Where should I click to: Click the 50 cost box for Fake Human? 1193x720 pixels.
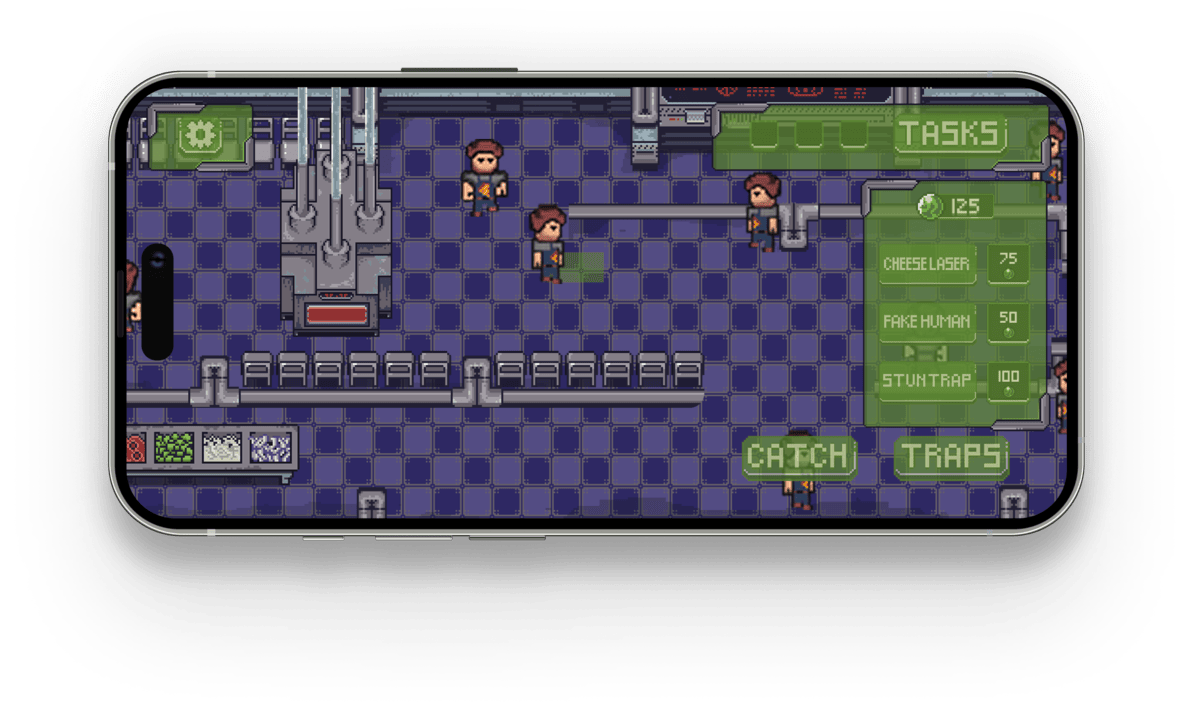(x=1008, y=321)
